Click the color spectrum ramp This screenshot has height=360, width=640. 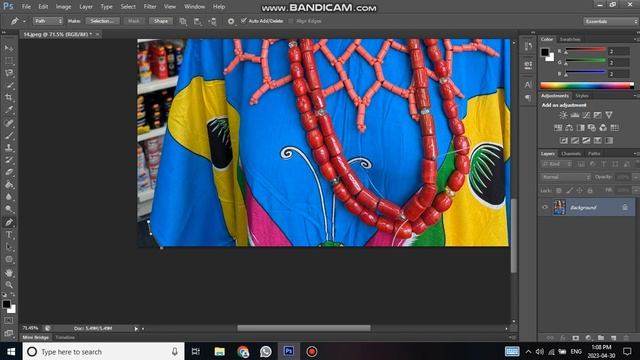click(x=587, y=86)
